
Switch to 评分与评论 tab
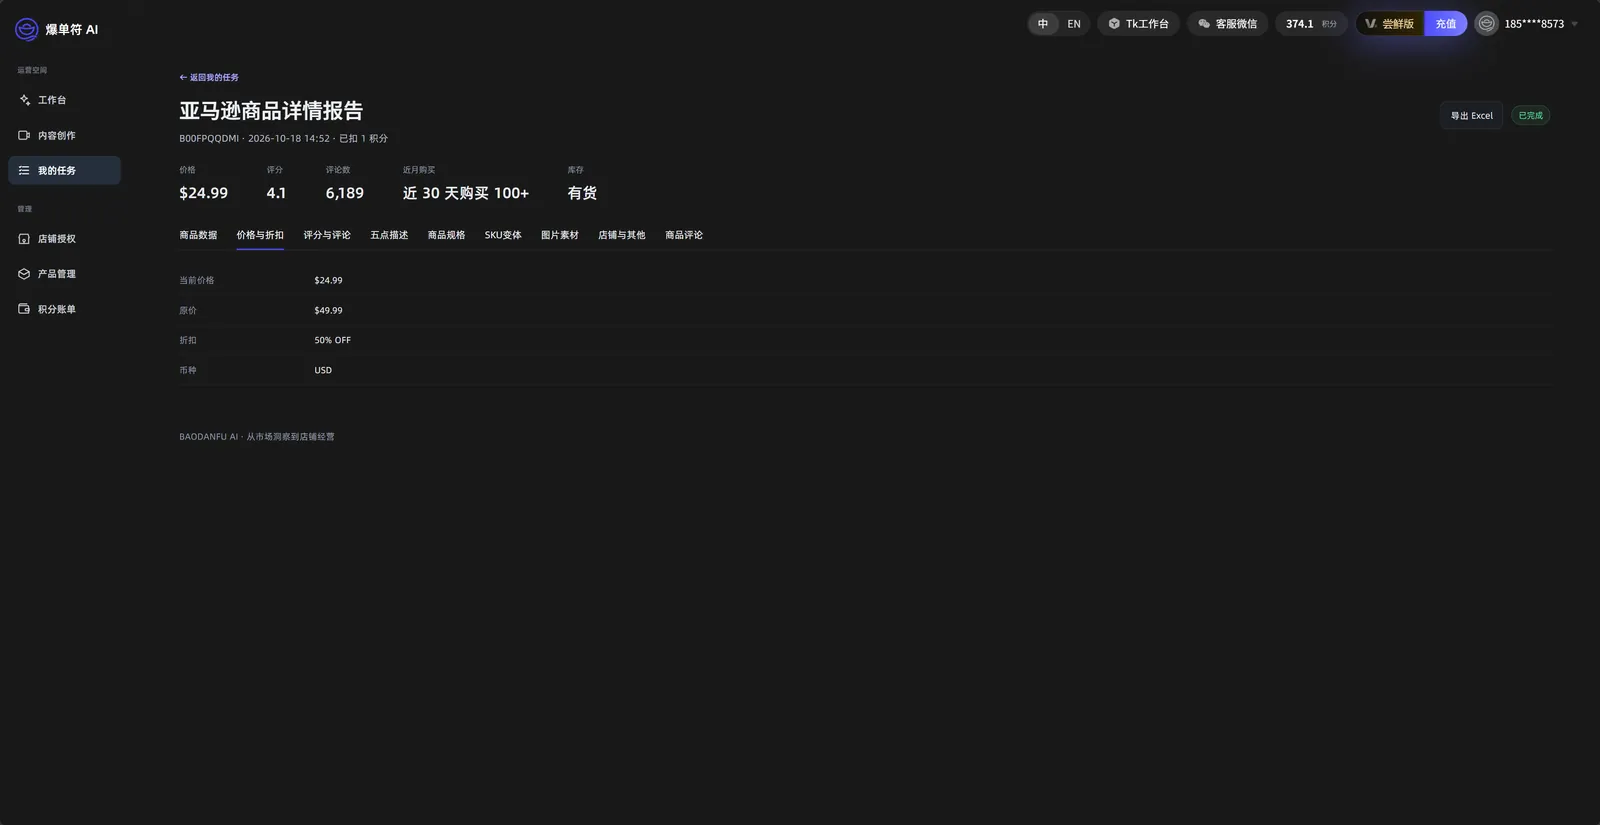pos(327,235)
